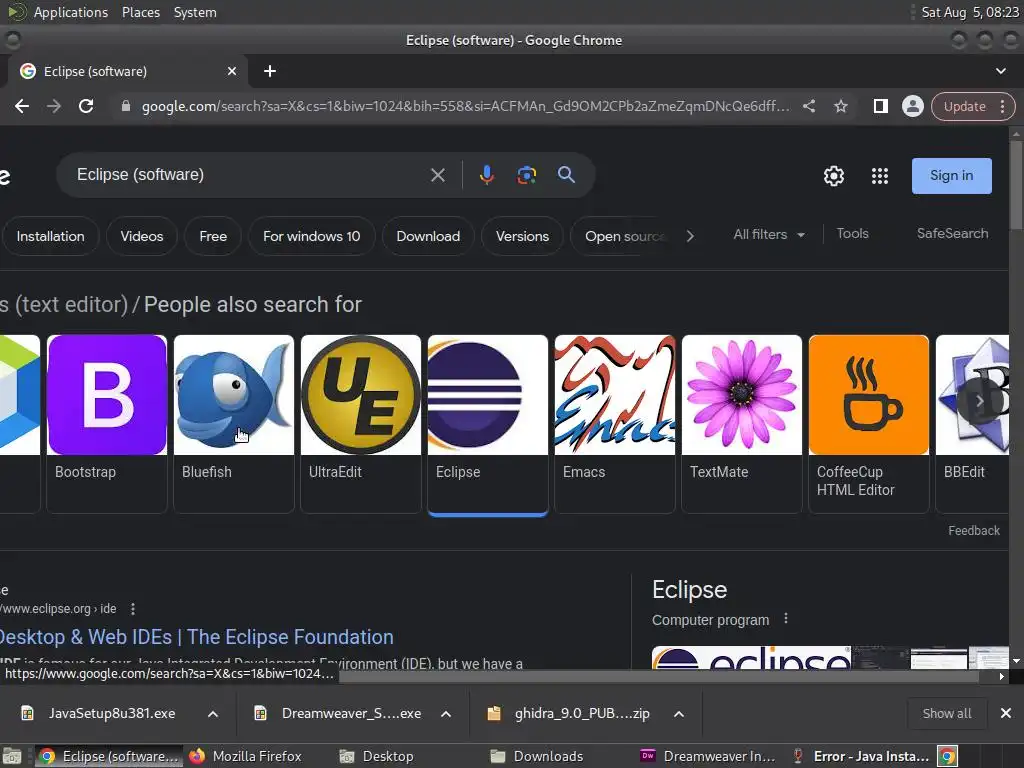Image resolution: width=1024 pixels, height=768 pixels.
Task: Select the Download filter chip
Action: click(428, 236)
